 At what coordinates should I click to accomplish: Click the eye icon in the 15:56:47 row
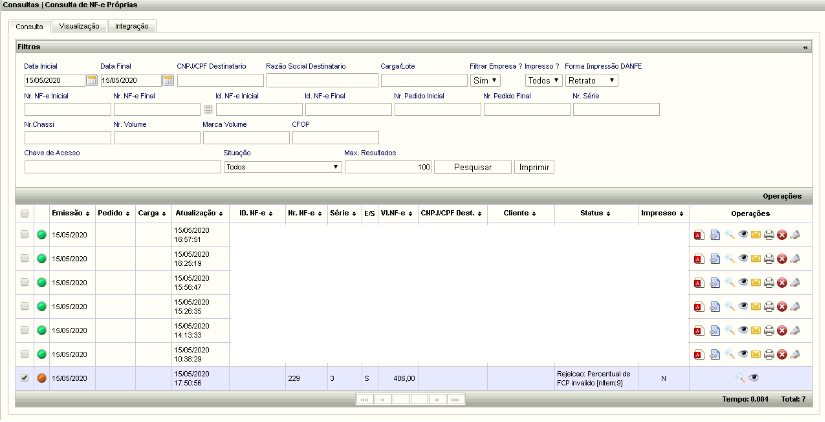click(743, 282)
